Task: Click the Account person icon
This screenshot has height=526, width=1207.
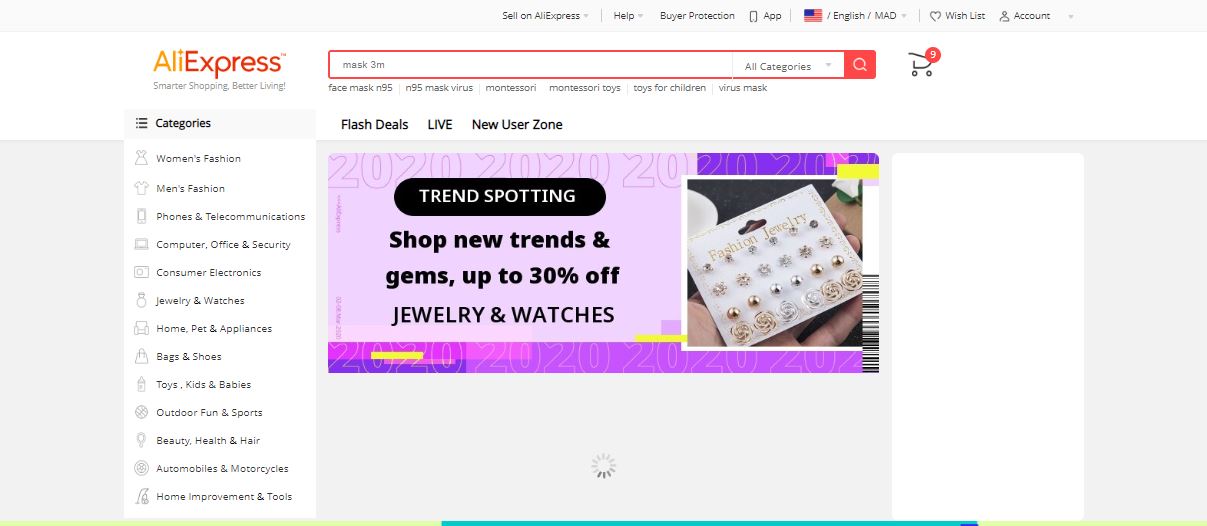Action: click(1004, 16)
